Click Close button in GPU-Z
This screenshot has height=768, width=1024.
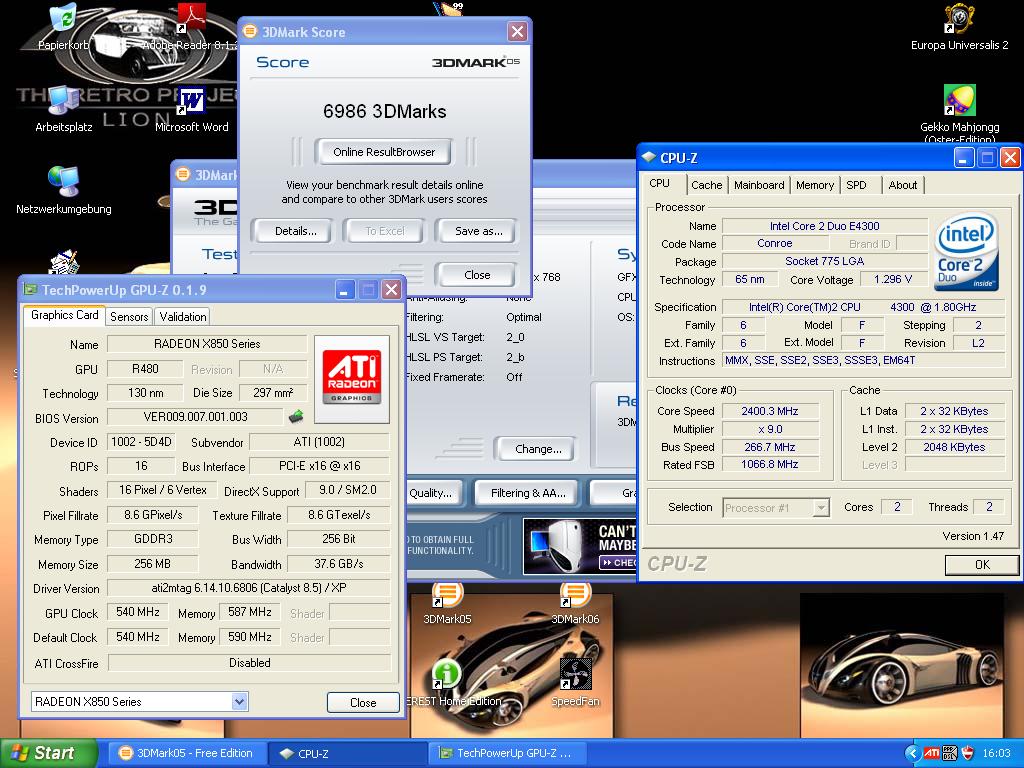[363, 703]
